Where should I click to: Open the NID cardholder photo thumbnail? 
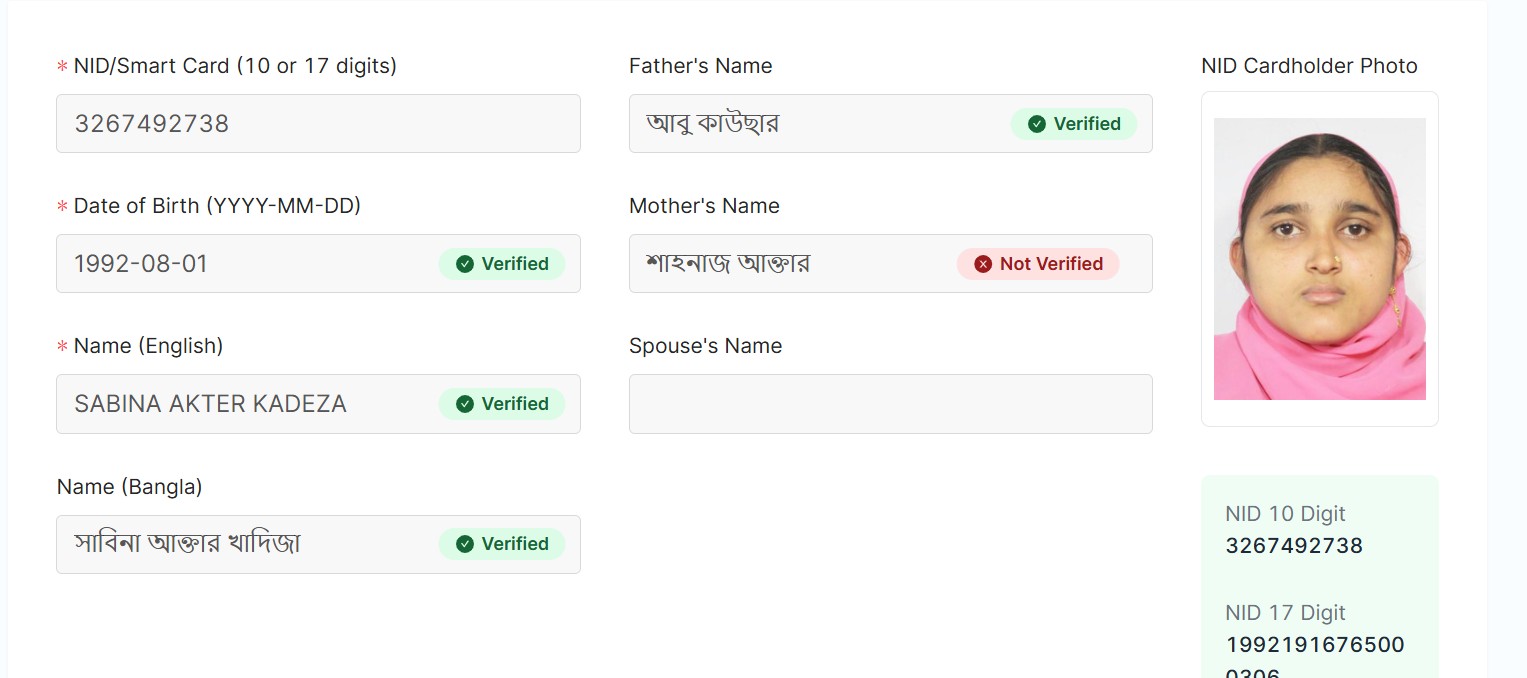(x=1319, y=259)
